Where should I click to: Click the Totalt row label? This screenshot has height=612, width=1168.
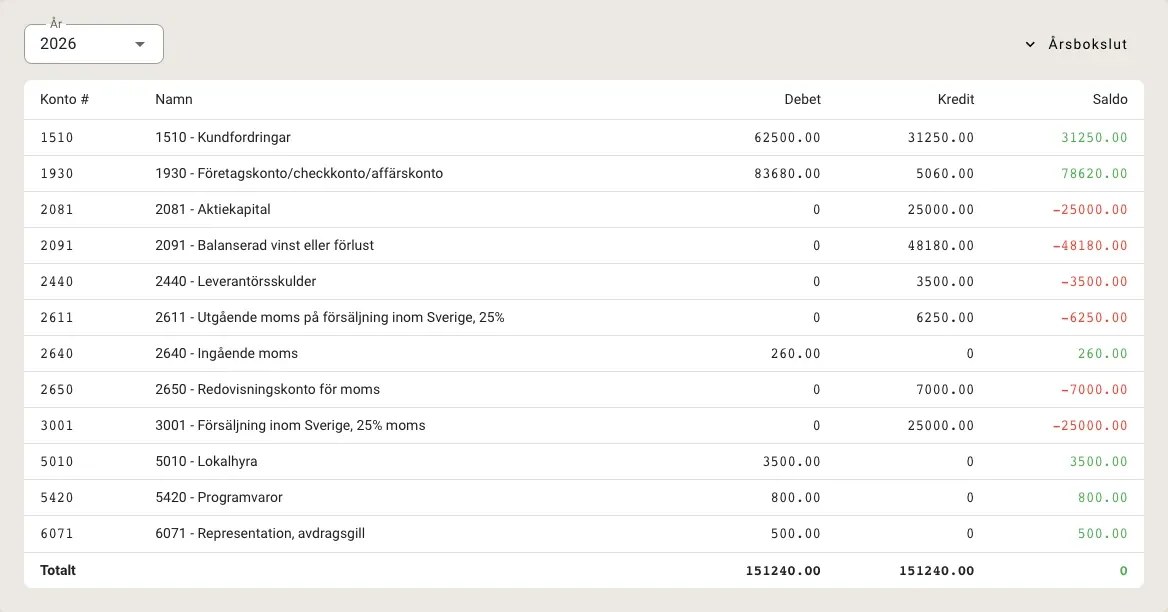[58, 570]
